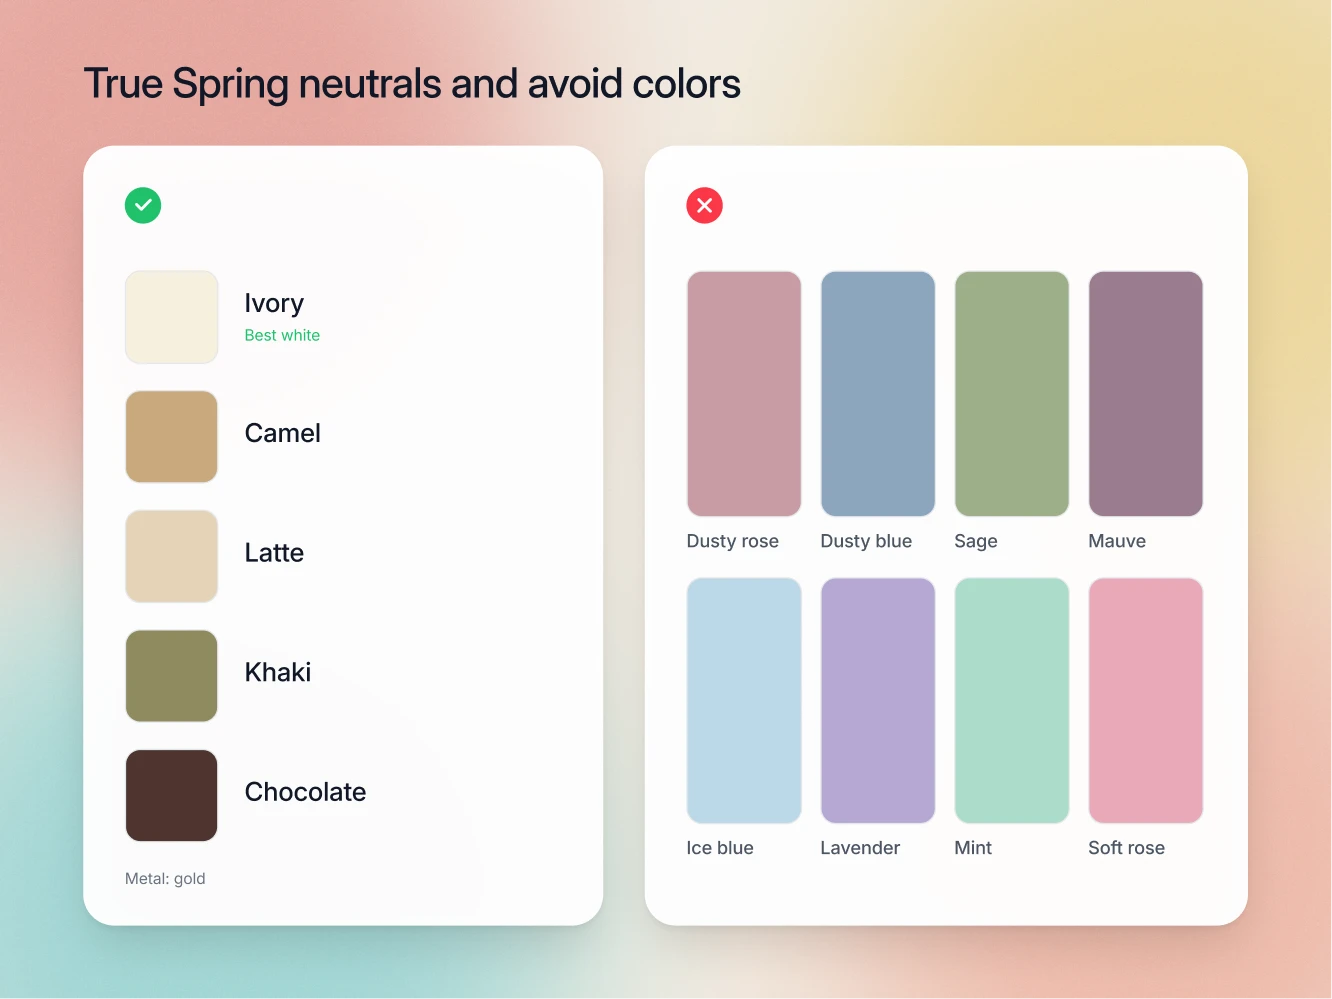1332x999 pixels.
Task: Click the "Dusty blue" caption
Action: 866,541
